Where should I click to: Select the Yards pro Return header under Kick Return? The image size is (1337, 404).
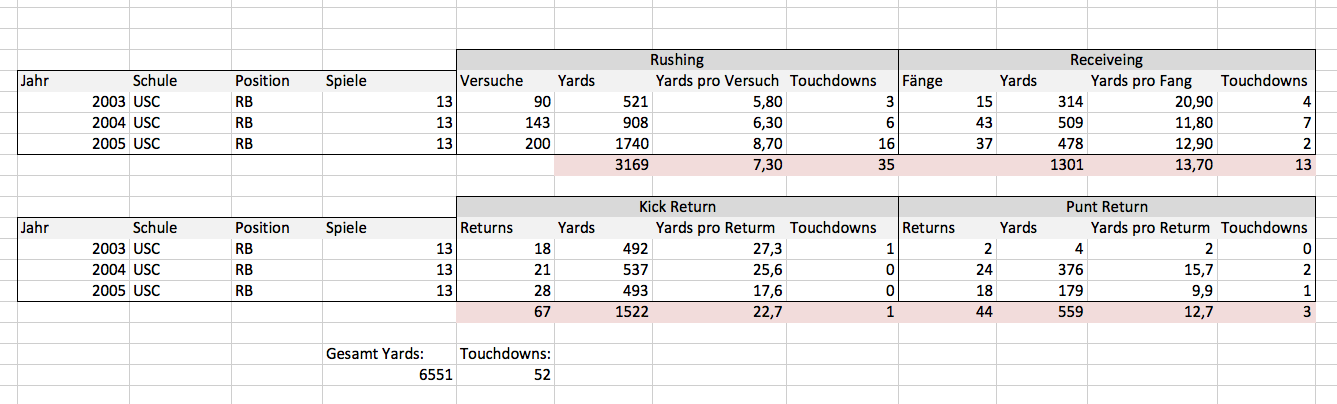click(x=719, y=227)
